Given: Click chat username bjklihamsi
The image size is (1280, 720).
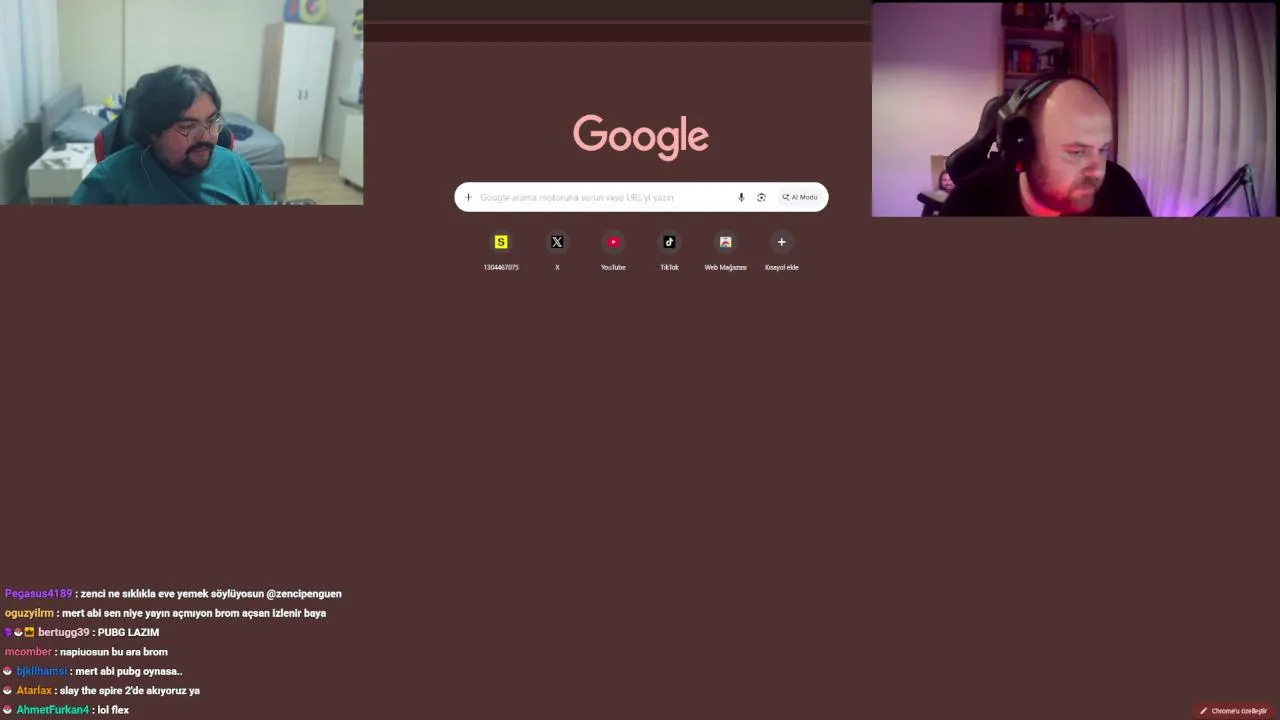Looking at the screenshot, I should [x=42, y=671].
